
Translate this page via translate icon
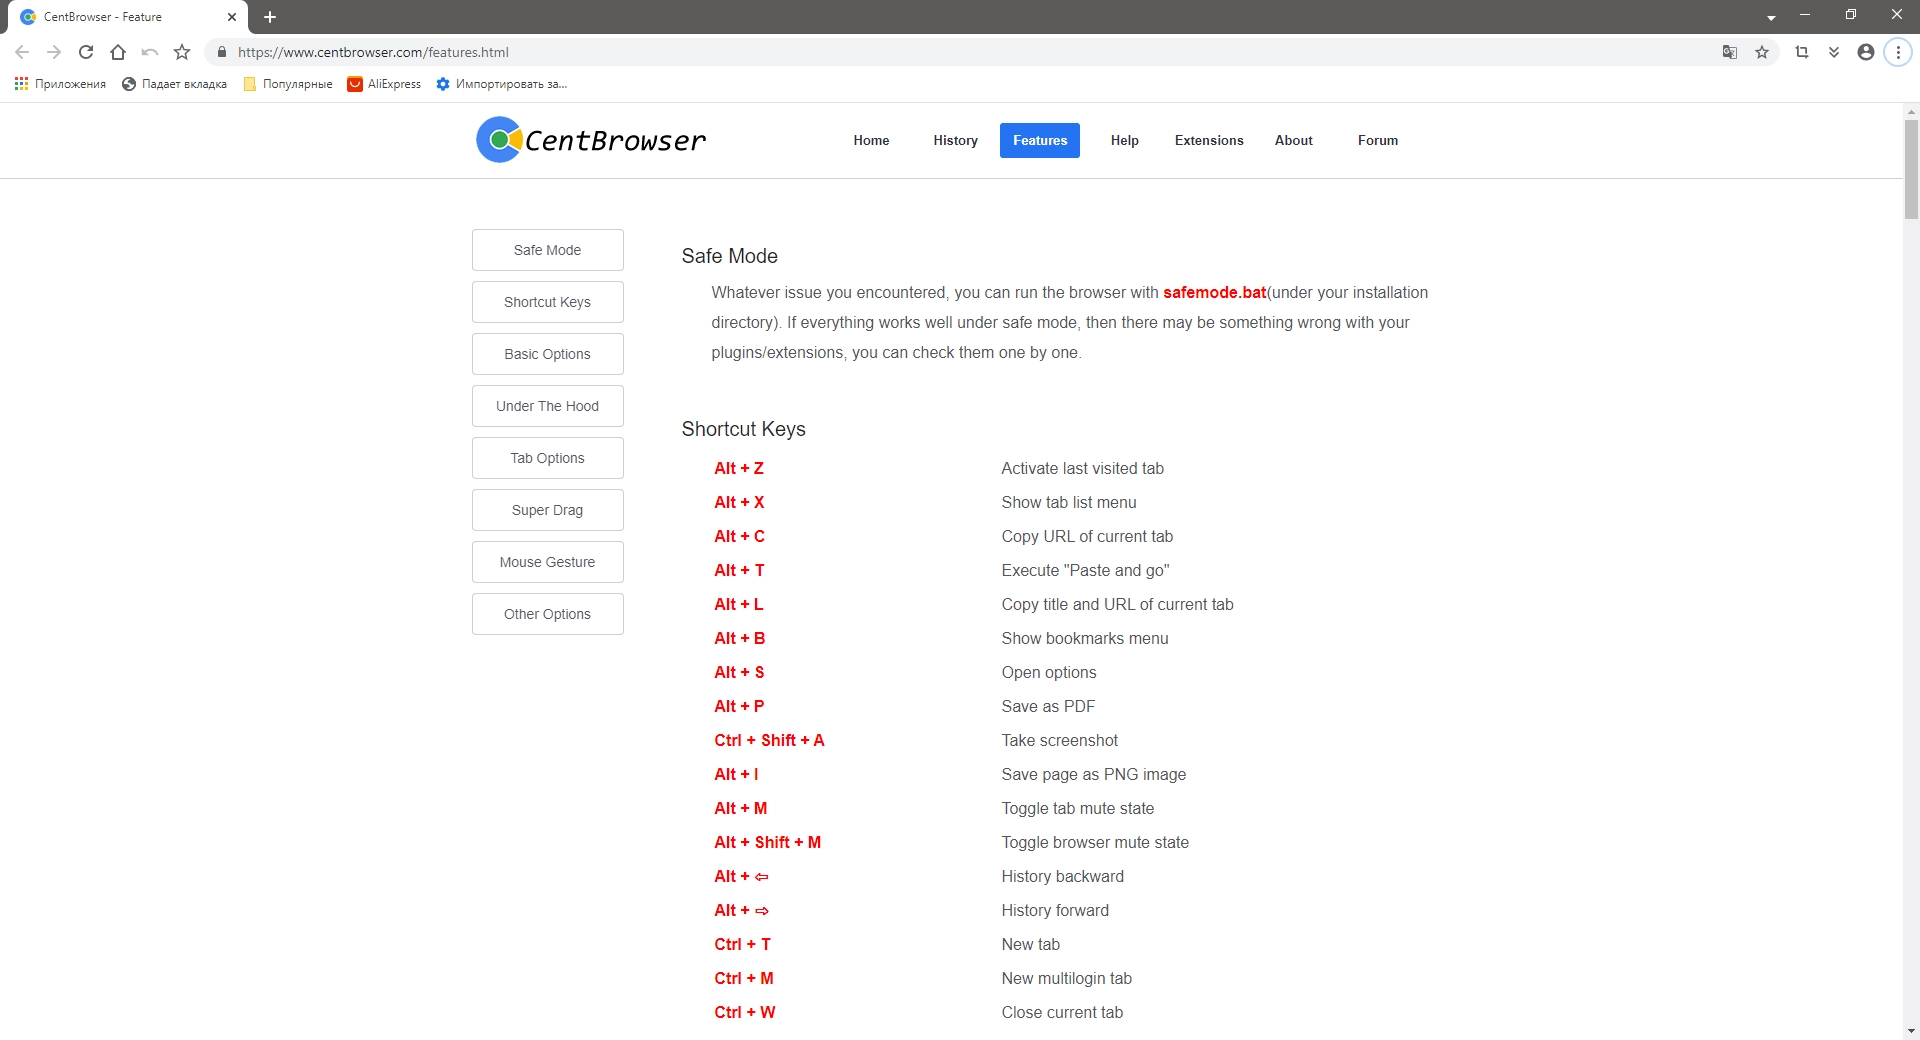click(1730, 52)
